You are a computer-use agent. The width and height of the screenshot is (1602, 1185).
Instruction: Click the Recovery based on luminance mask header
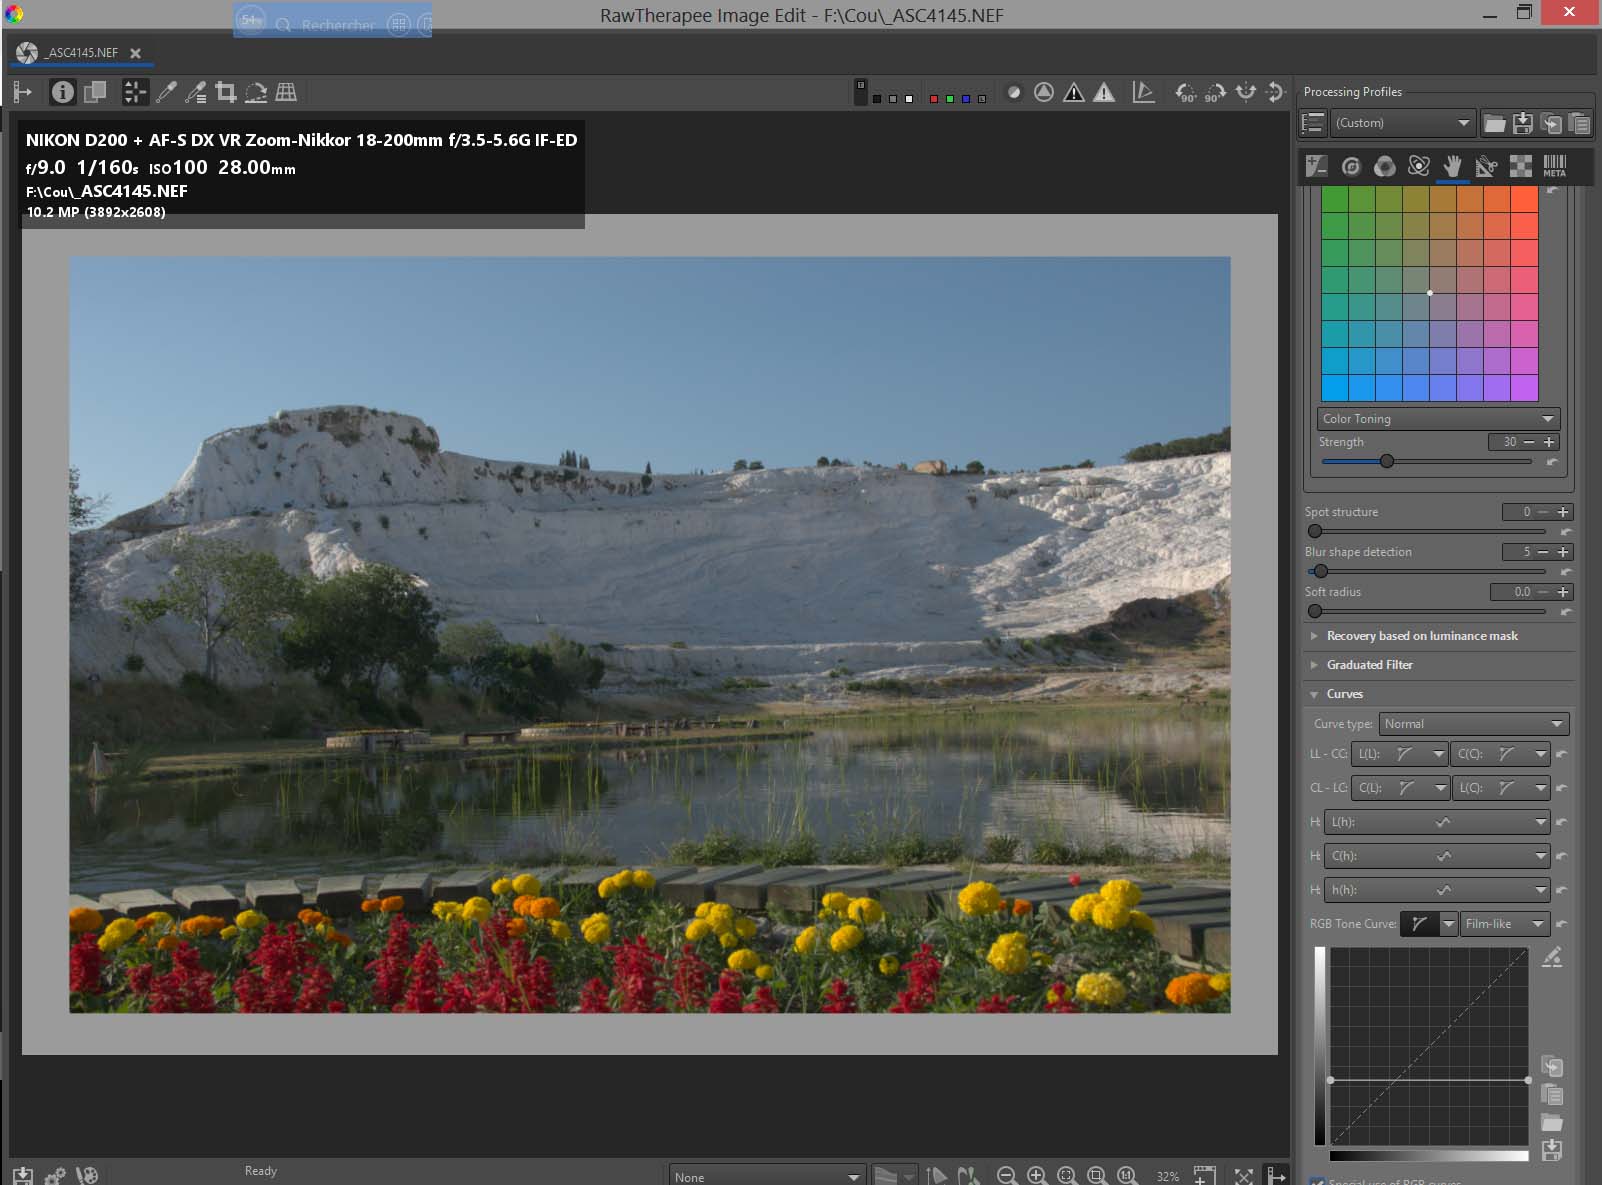1421,636
